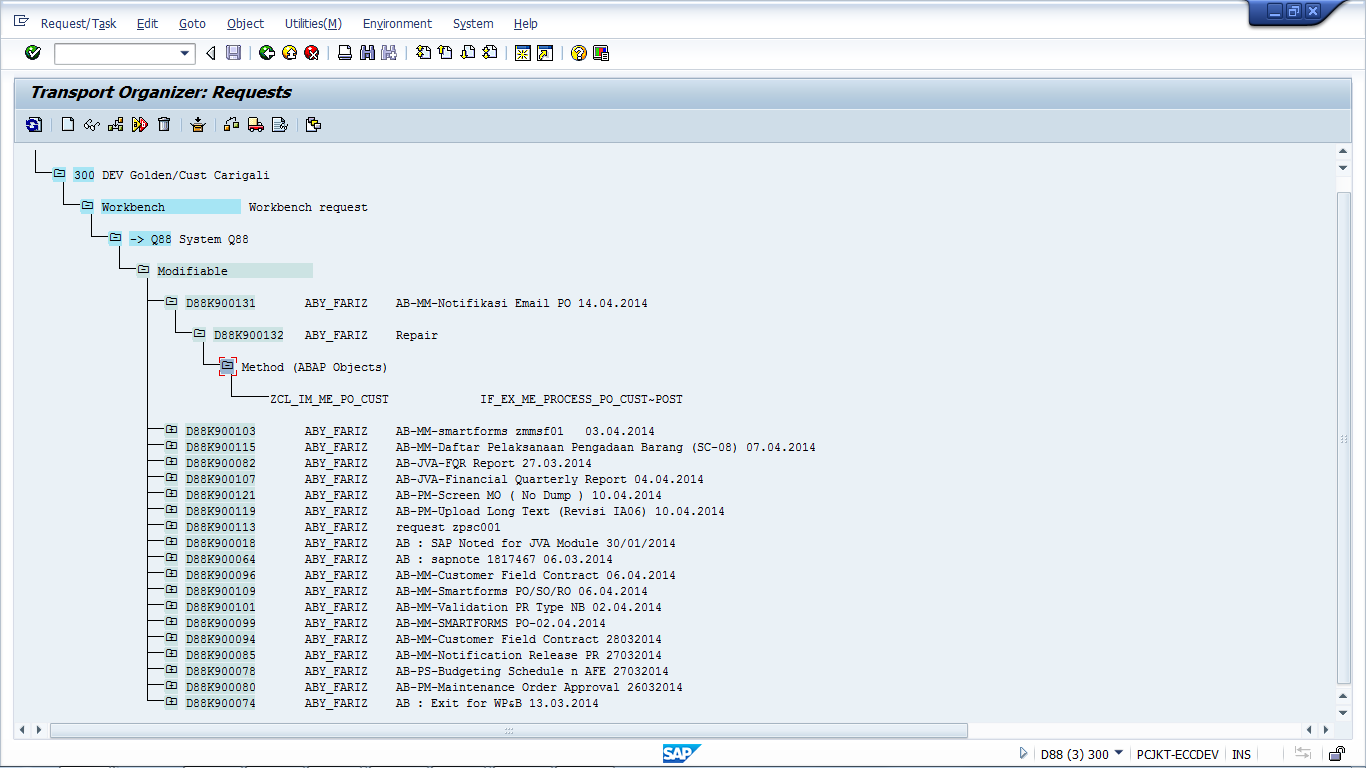
Task: Refresh the transport request list
Action: (33, 124)
